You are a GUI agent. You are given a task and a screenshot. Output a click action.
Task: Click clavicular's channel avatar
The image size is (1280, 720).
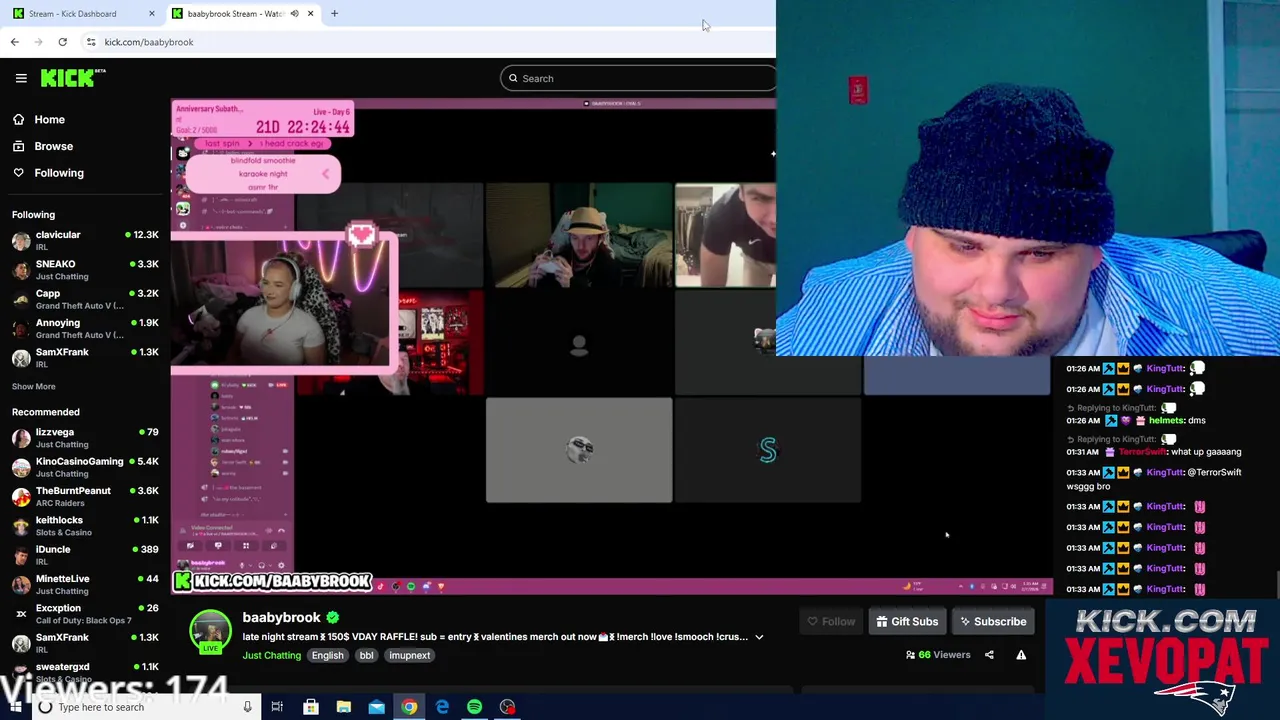pyautogui.click(x=21, y=240)
